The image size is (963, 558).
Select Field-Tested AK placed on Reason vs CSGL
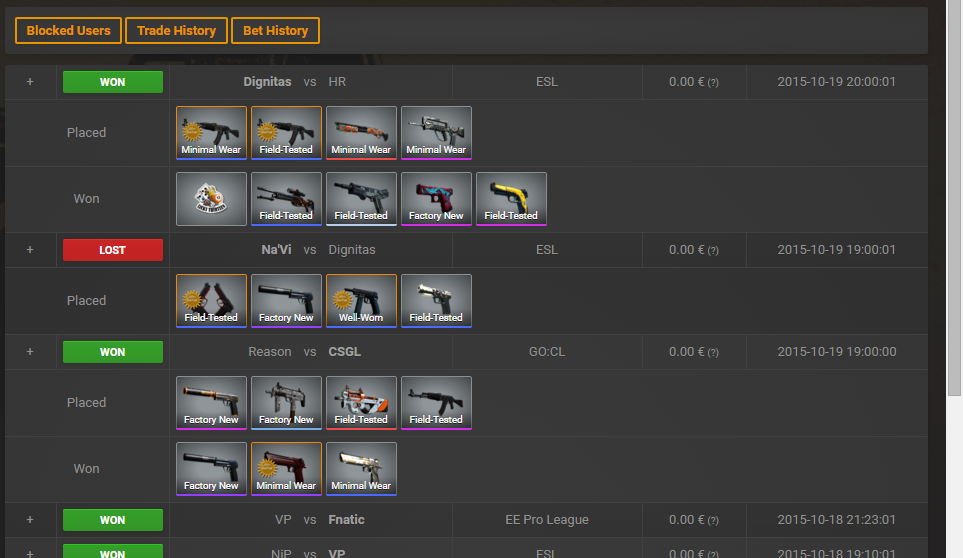tap(436, 403)
